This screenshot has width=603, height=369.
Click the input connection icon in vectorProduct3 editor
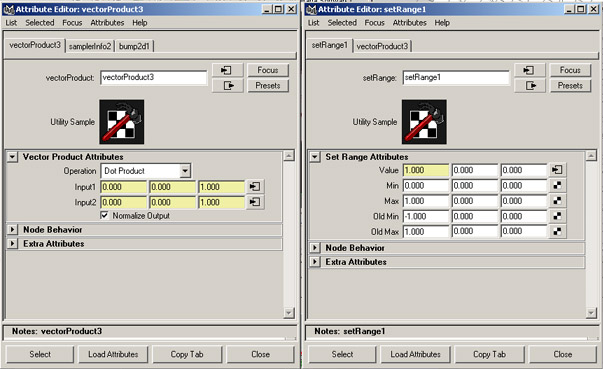pyautogui.click(x=227, y=70)
